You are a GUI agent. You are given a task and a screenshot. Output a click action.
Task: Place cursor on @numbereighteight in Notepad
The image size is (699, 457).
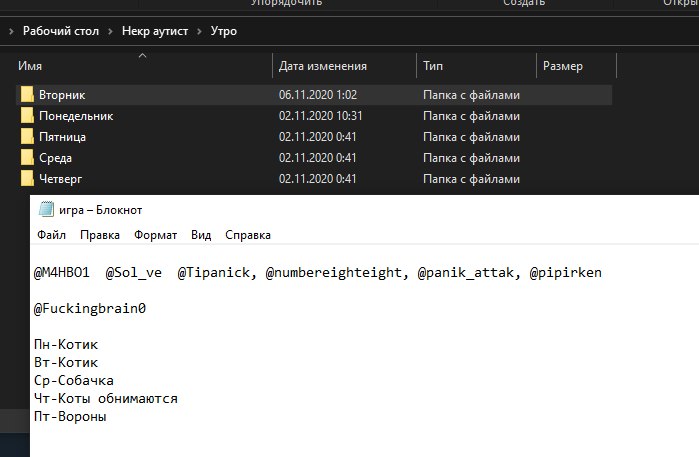click(x=333, y=272)
